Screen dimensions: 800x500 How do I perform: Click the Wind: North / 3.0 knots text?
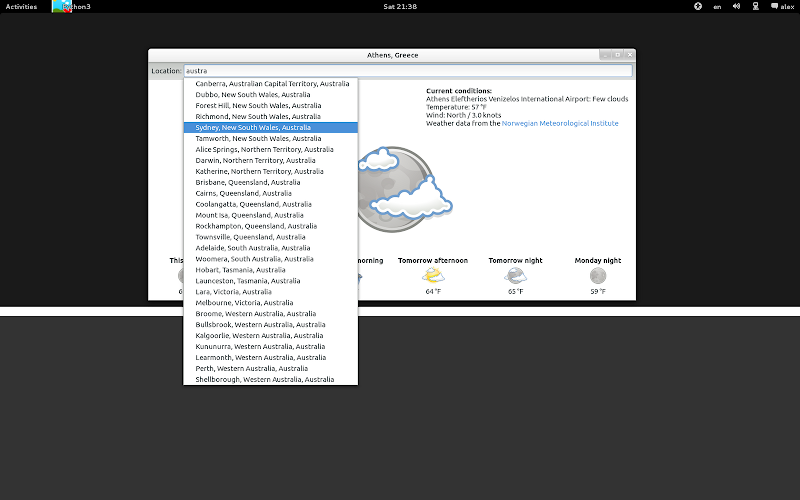(x=464, y=115)
